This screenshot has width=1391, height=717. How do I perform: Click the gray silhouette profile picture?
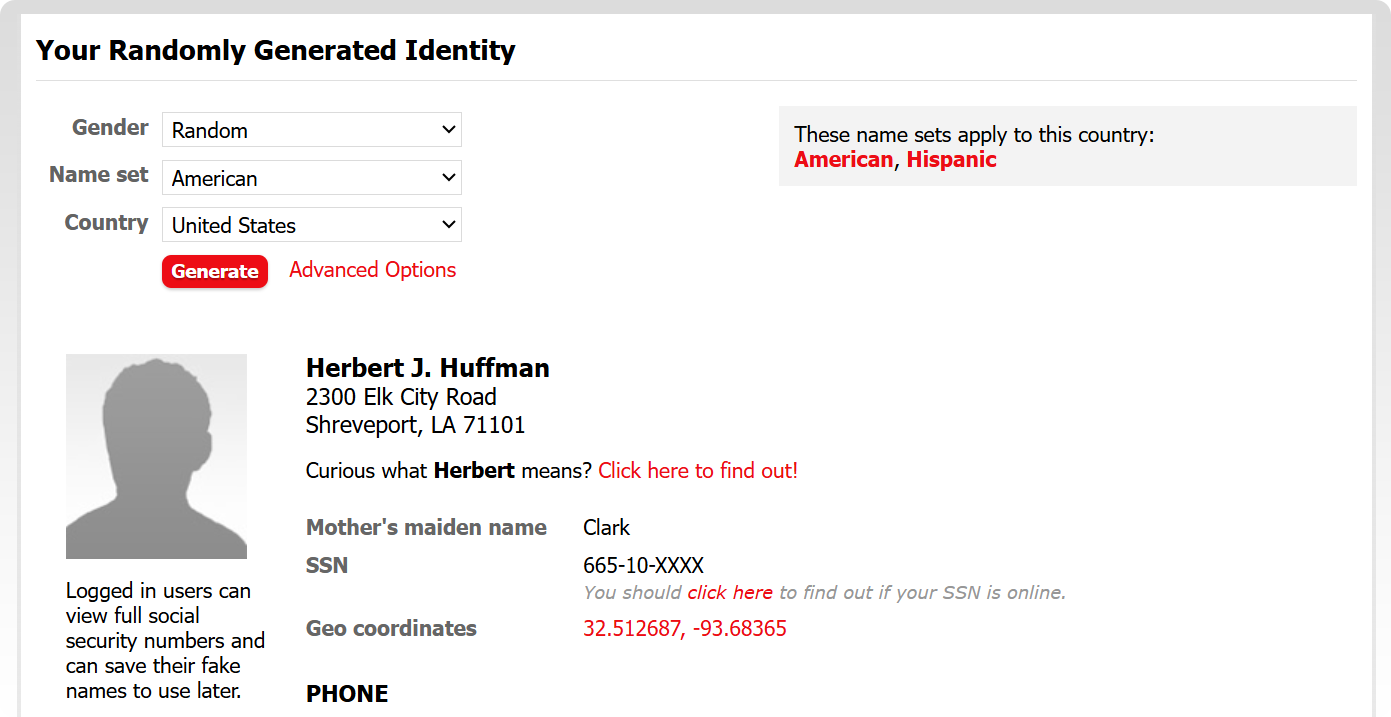(156, 456)
